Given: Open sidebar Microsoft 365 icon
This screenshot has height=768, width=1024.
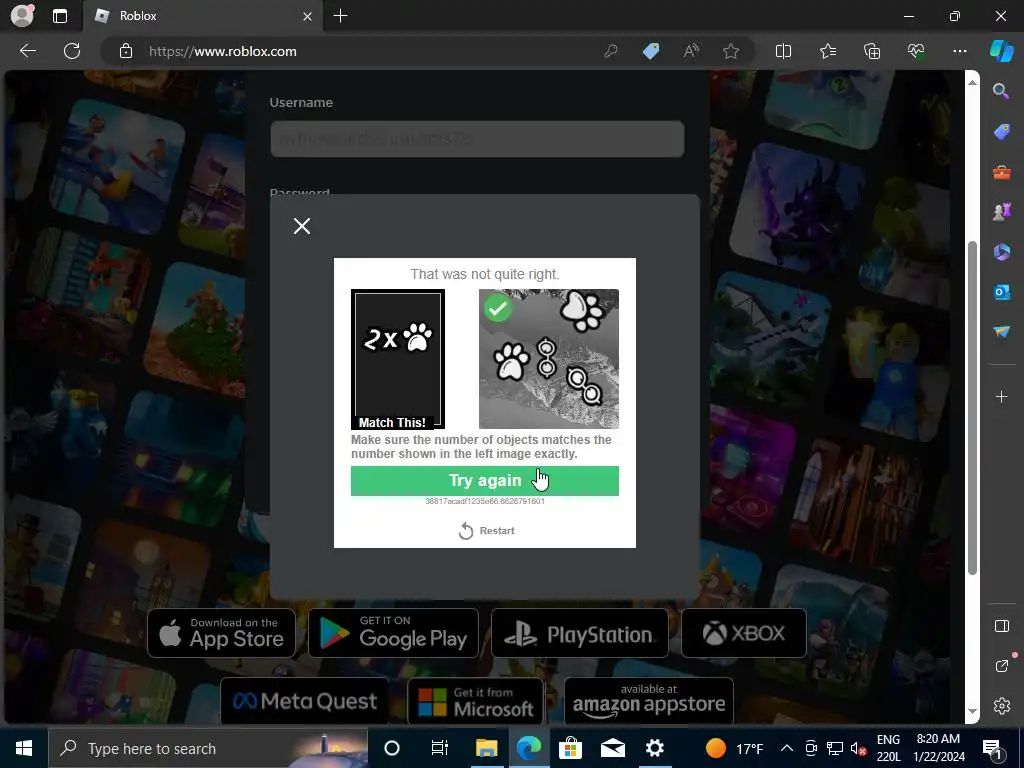Looking at the screenshot, I should point(1001,251).
